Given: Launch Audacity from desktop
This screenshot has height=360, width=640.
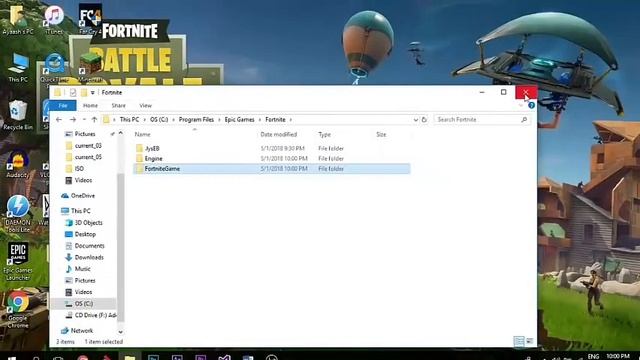Looking at the screenshot, I should click(18, 164).
